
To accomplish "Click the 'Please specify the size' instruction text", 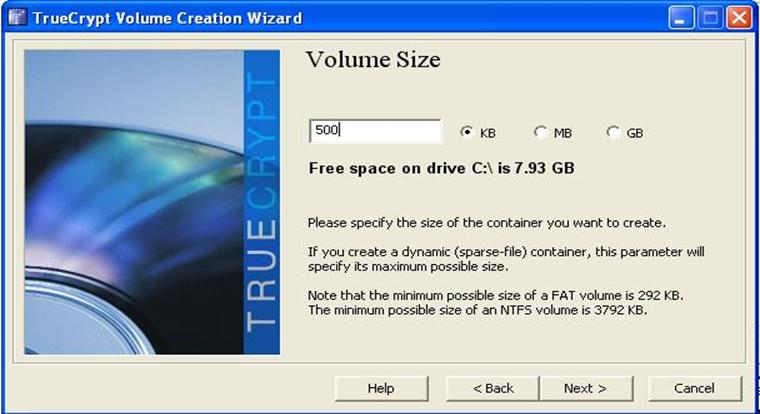I will [x=487, y=223].
